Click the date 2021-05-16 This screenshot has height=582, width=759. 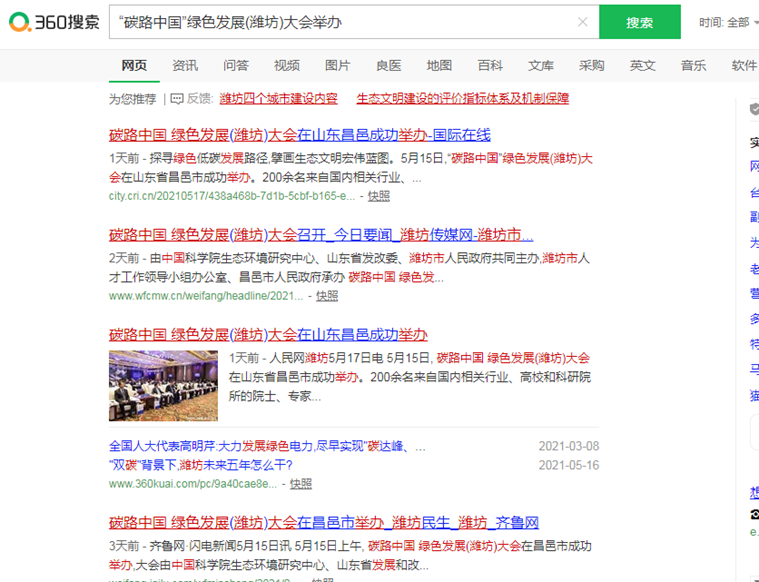569,465
